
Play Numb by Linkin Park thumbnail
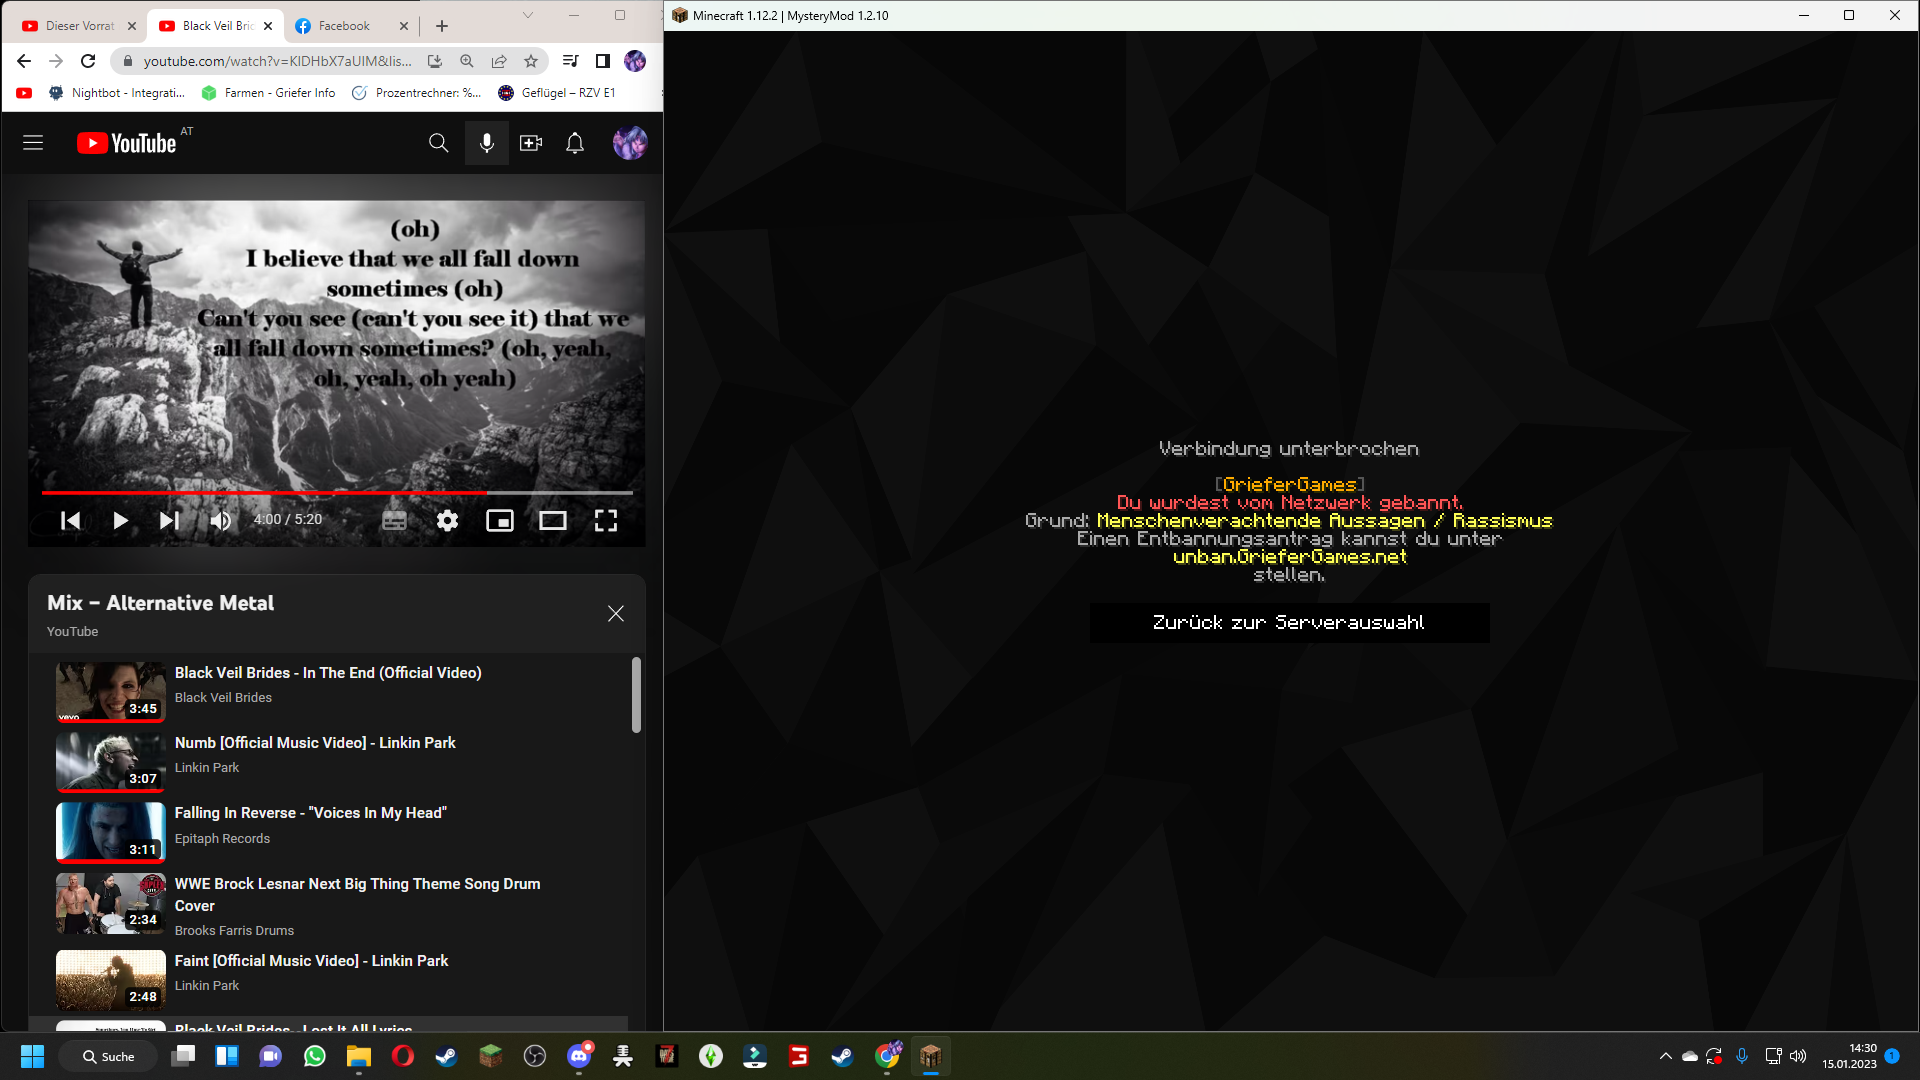111,761
